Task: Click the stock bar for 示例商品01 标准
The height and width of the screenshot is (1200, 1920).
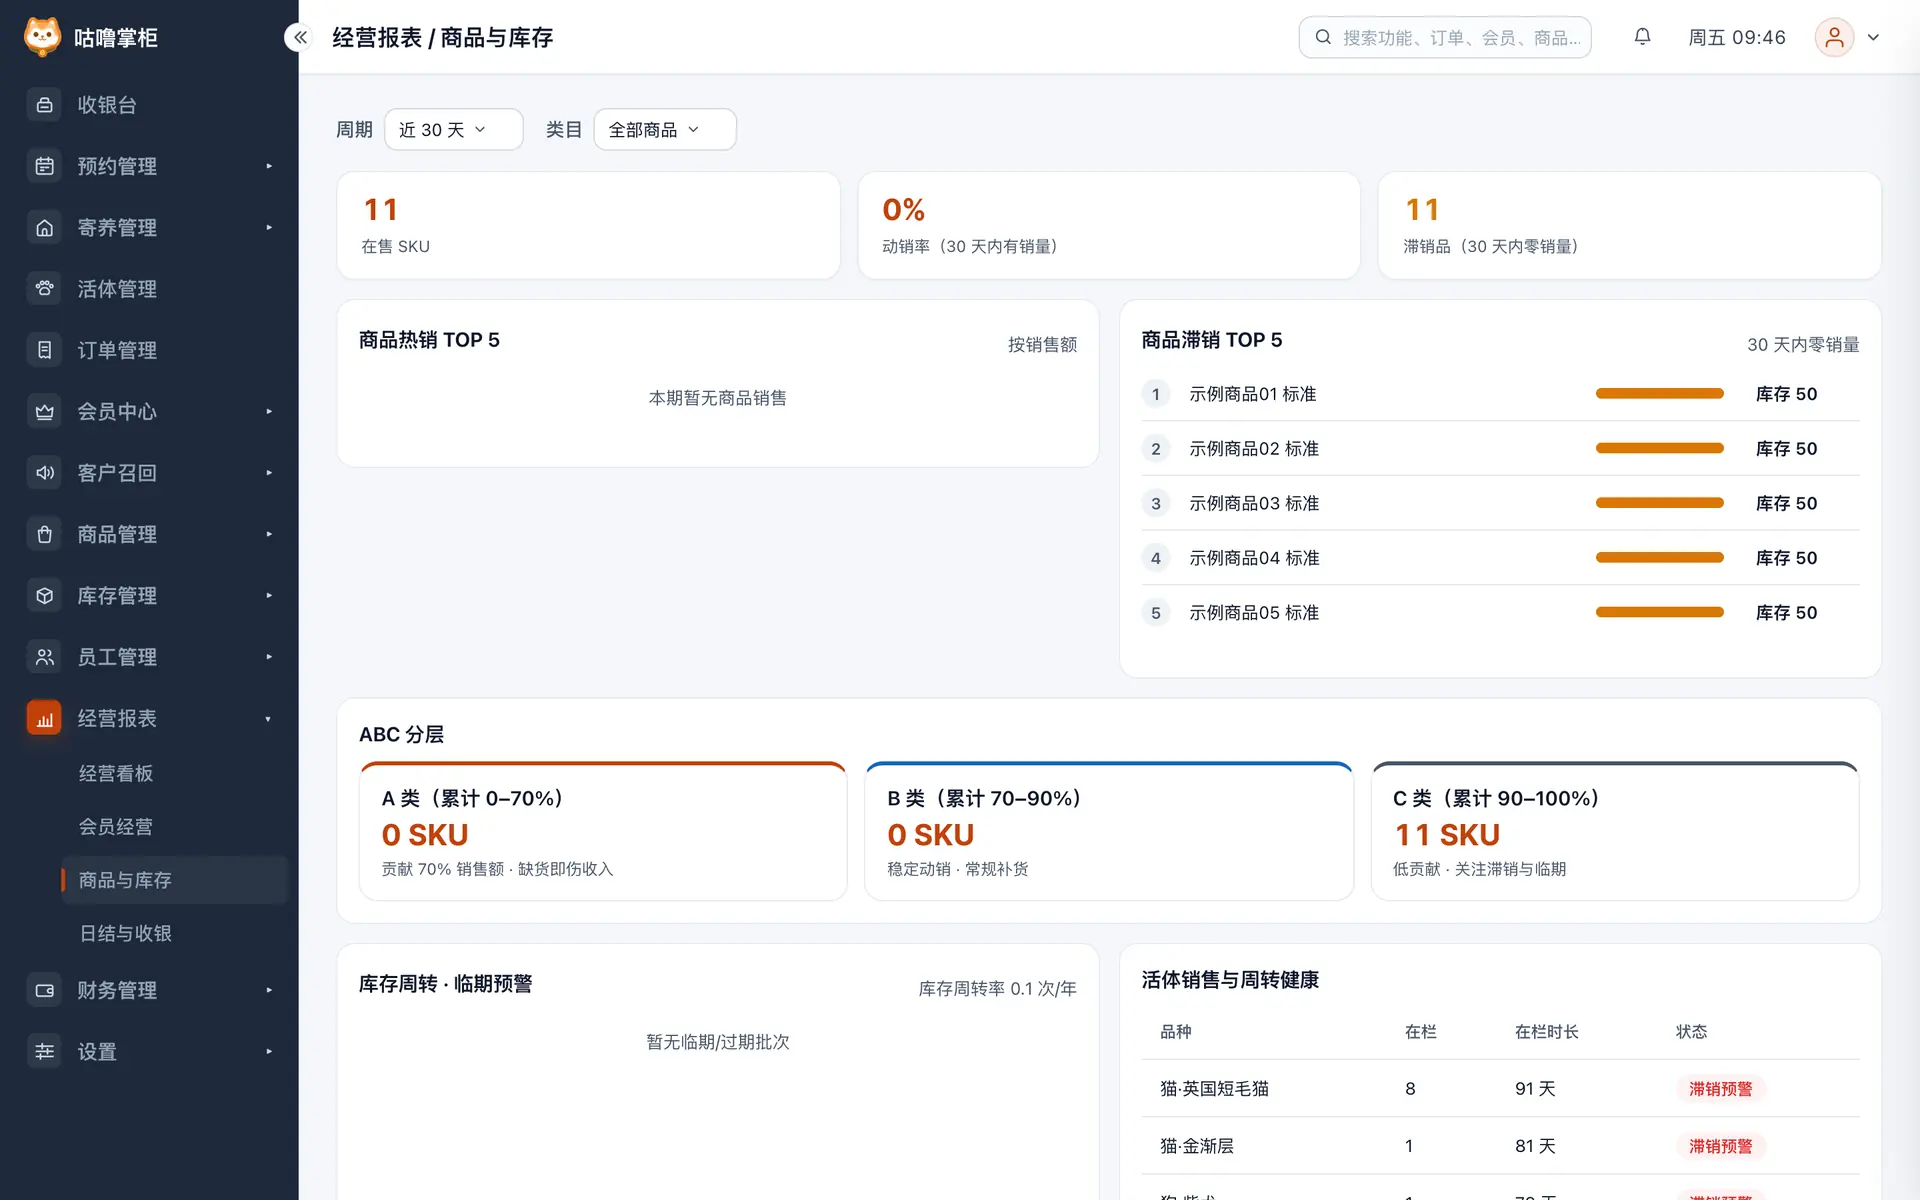Action: [x=1659, y=394]
